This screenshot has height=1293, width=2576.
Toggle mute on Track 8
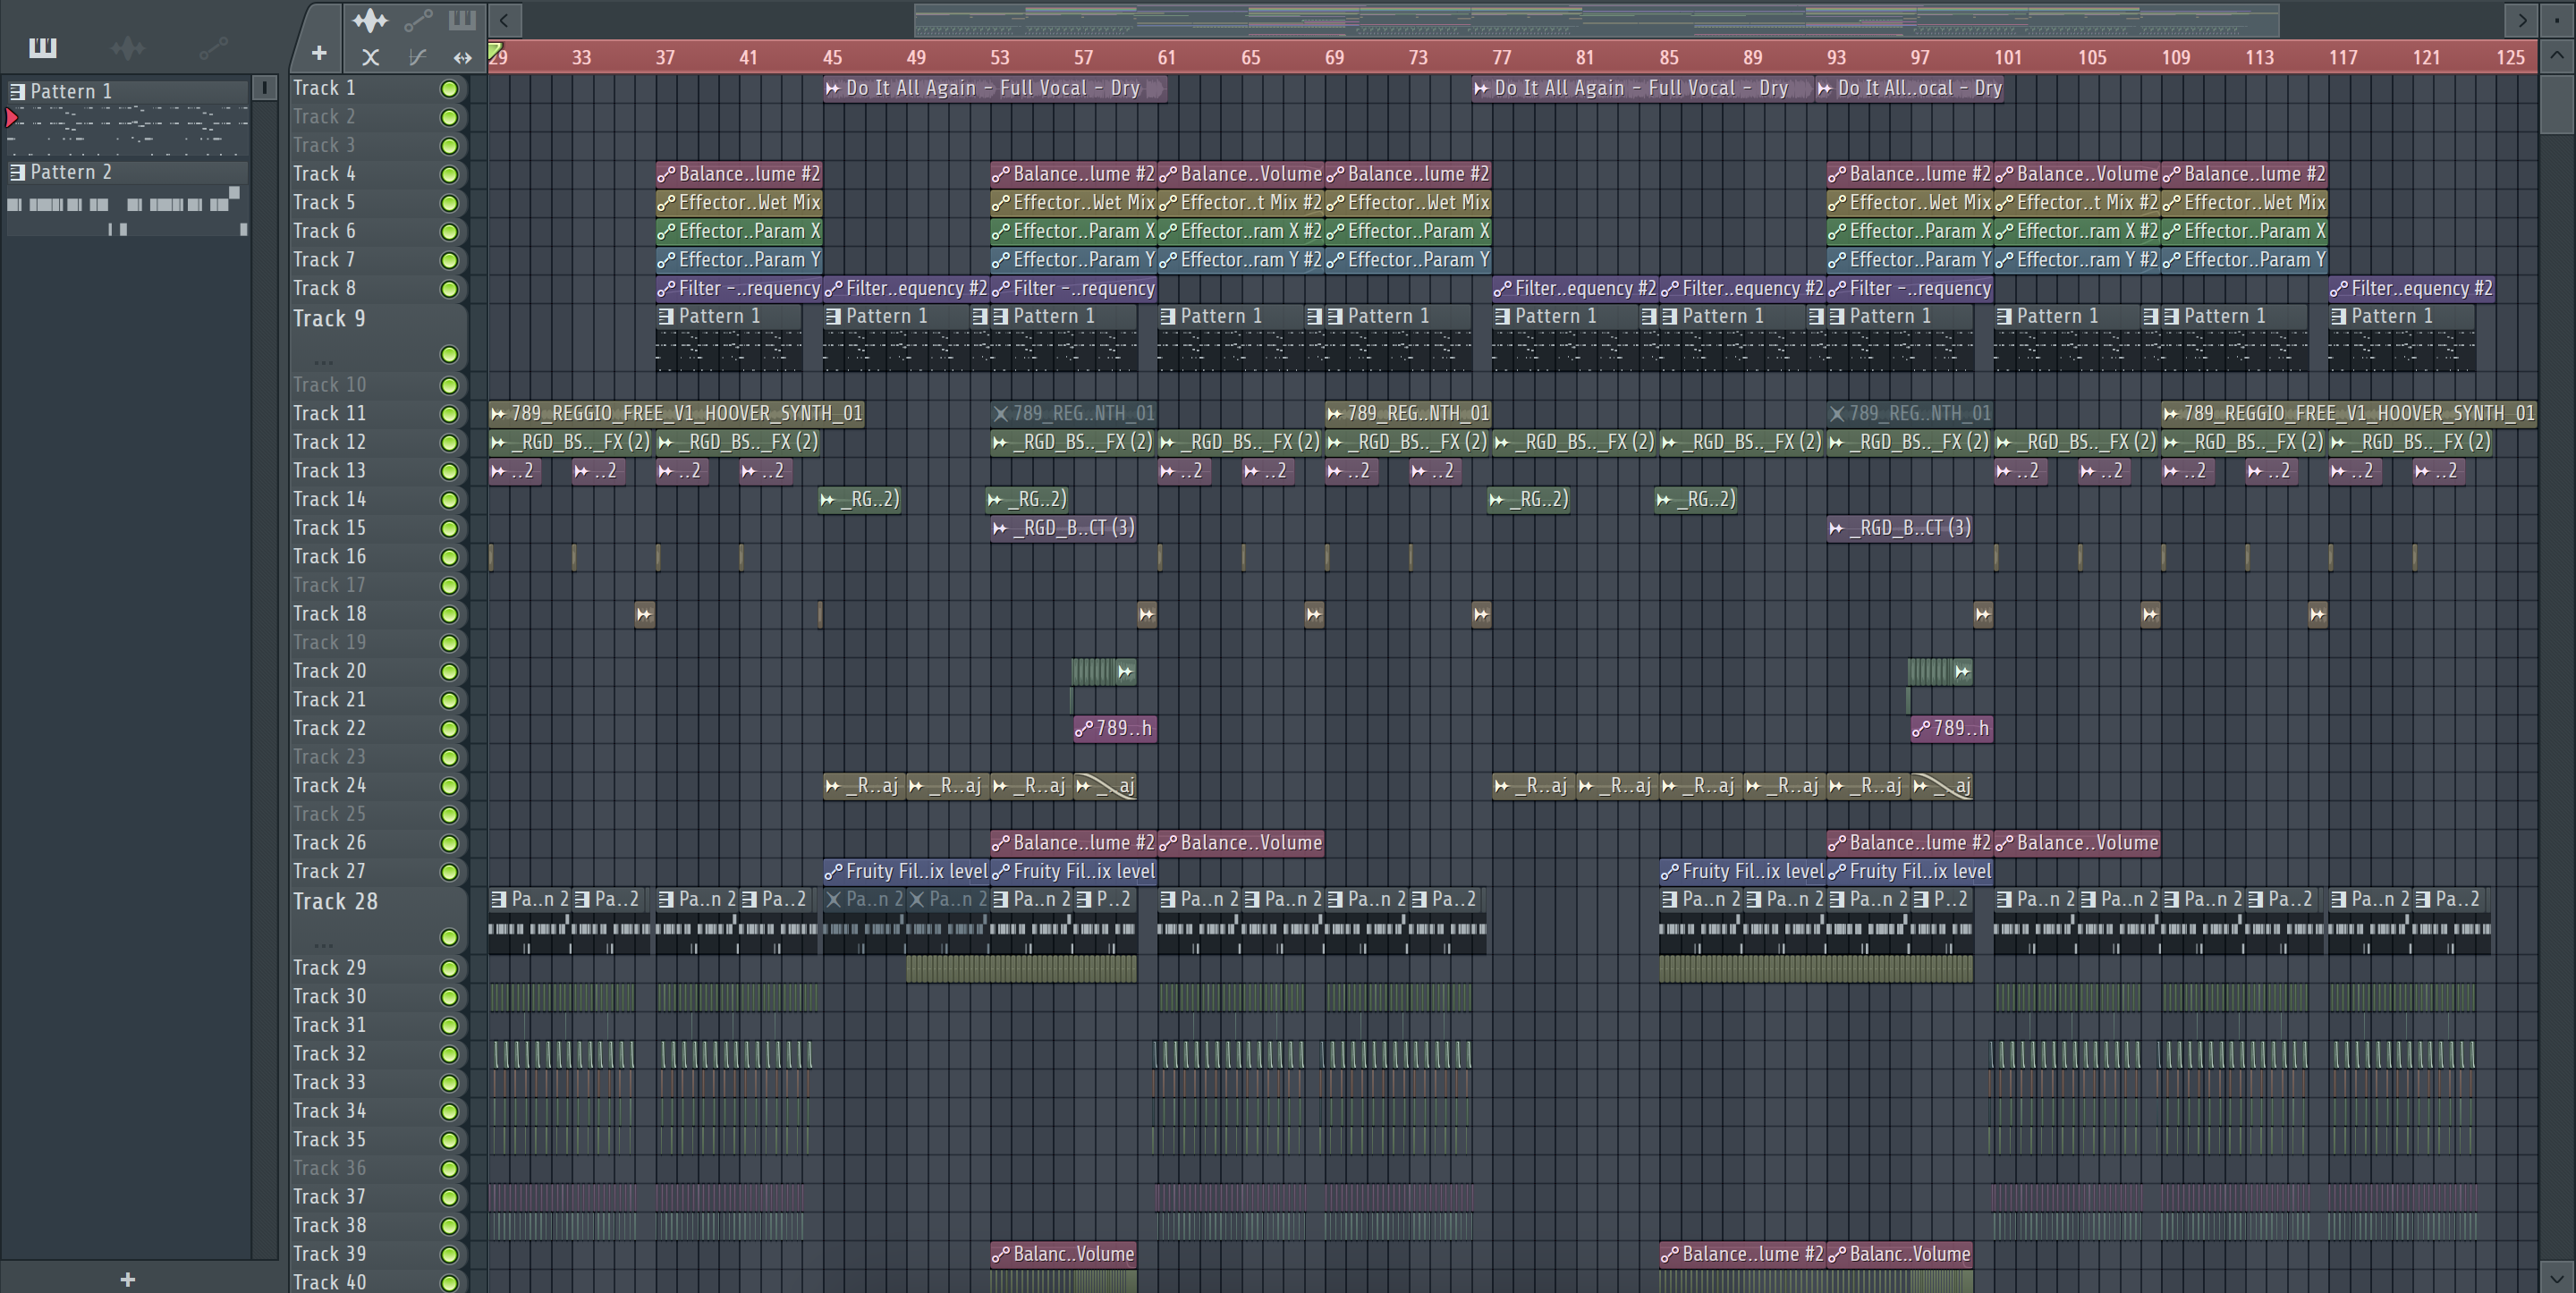coord(449,289)
